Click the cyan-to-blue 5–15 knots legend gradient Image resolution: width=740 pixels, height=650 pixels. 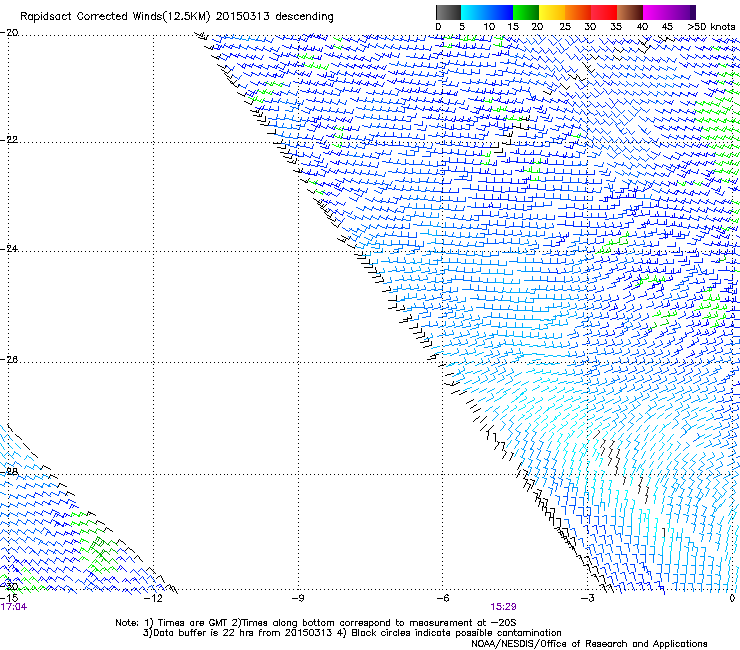[x=487, y=12]
